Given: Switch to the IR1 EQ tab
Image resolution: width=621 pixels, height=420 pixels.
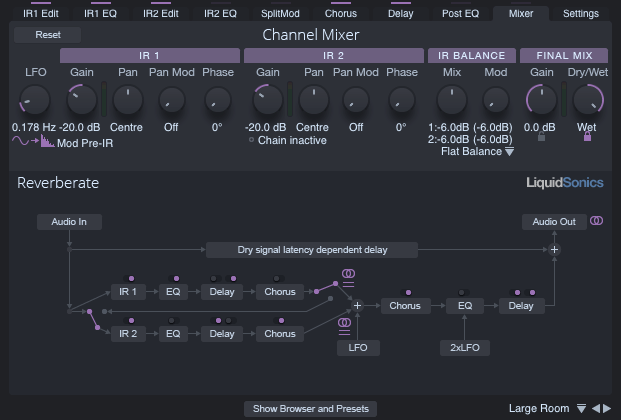Looking at the screenshot, I should coord(100,13).
